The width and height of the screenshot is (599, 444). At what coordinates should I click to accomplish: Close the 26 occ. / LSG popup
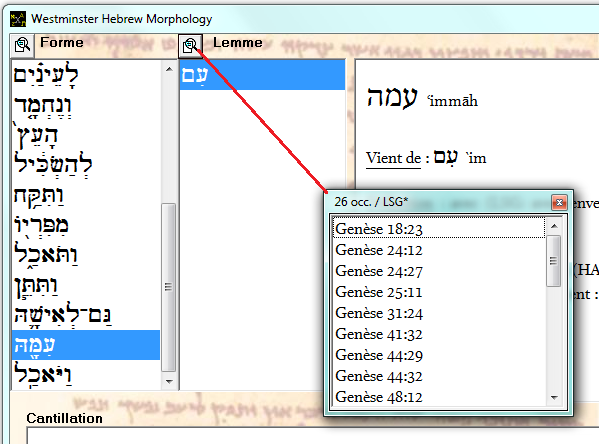click(x=559, y=202)
